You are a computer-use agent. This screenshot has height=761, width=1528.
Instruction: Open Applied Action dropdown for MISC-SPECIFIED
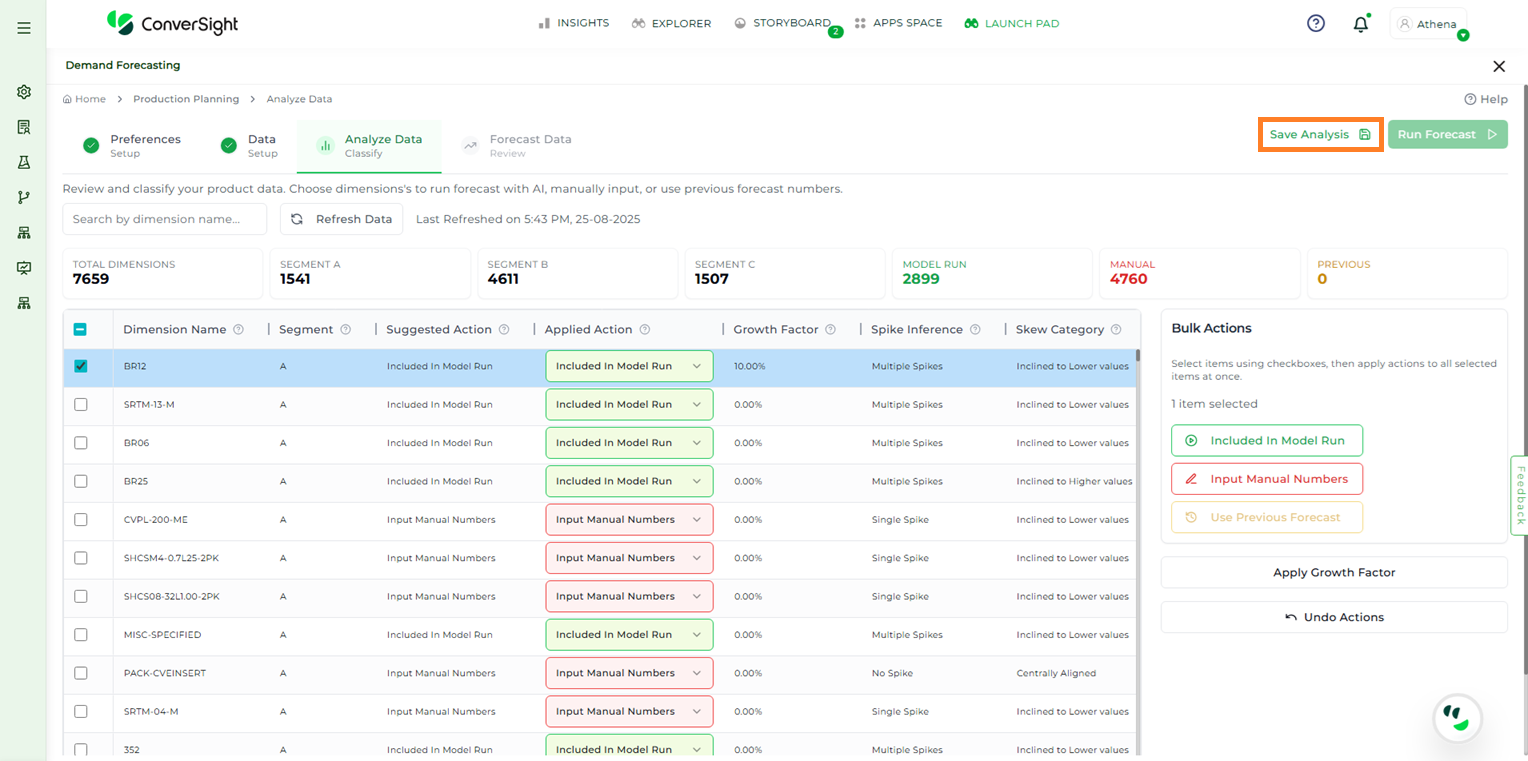coord(629,634)
